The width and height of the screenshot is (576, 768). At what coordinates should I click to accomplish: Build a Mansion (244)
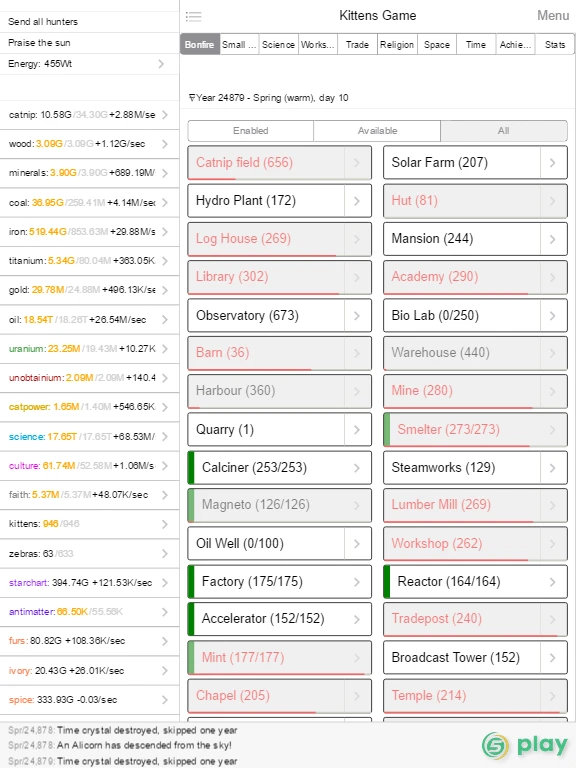[462, 239]
